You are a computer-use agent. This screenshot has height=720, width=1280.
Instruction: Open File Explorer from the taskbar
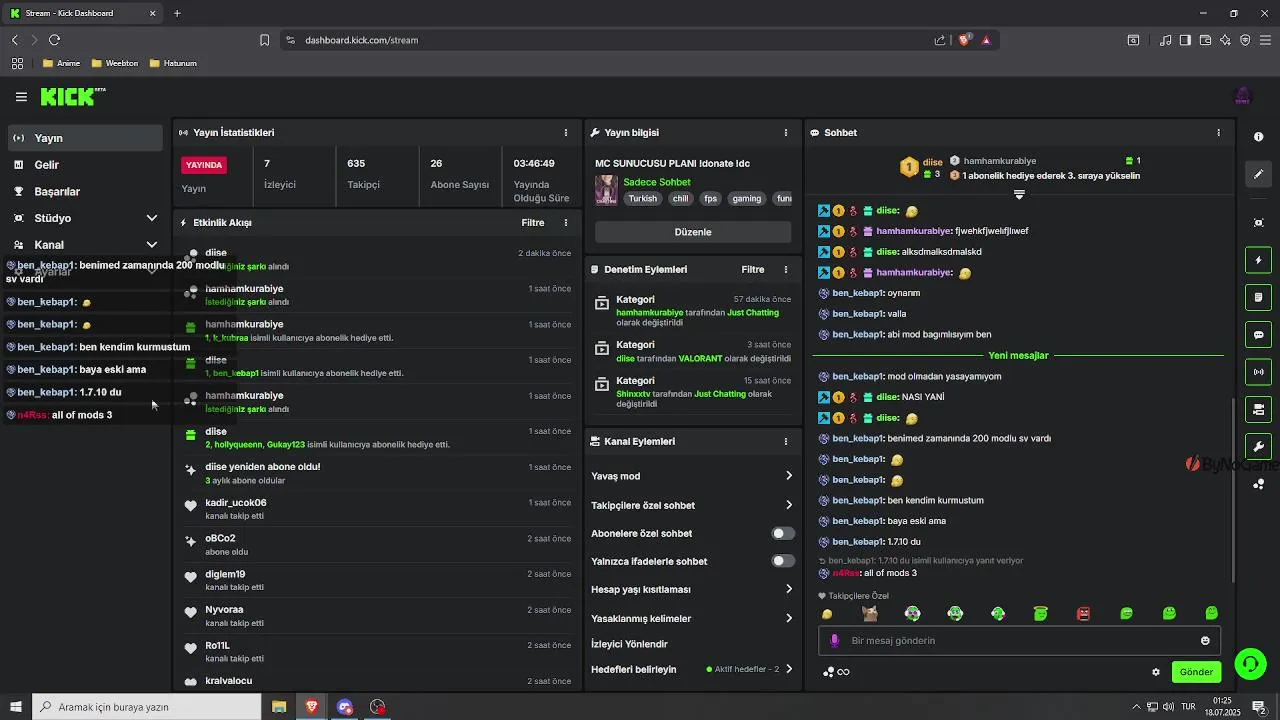coord(279,707)
